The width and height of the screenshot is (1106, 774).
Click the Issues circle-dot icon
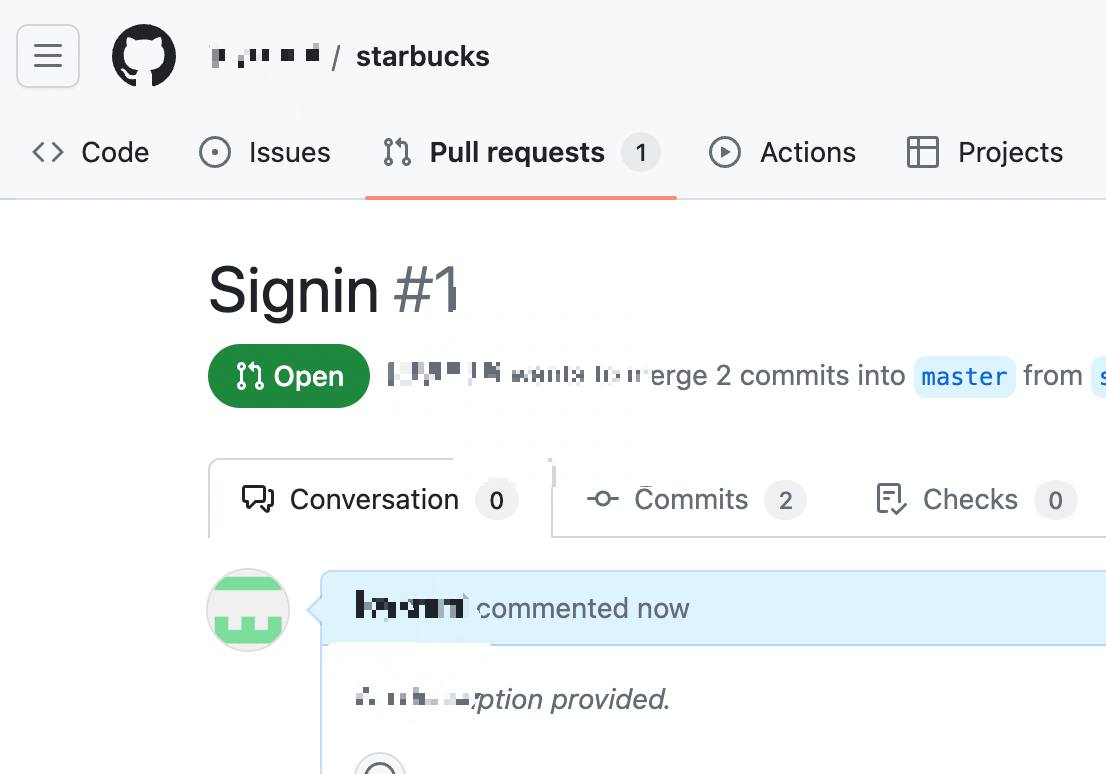point(215,152)
